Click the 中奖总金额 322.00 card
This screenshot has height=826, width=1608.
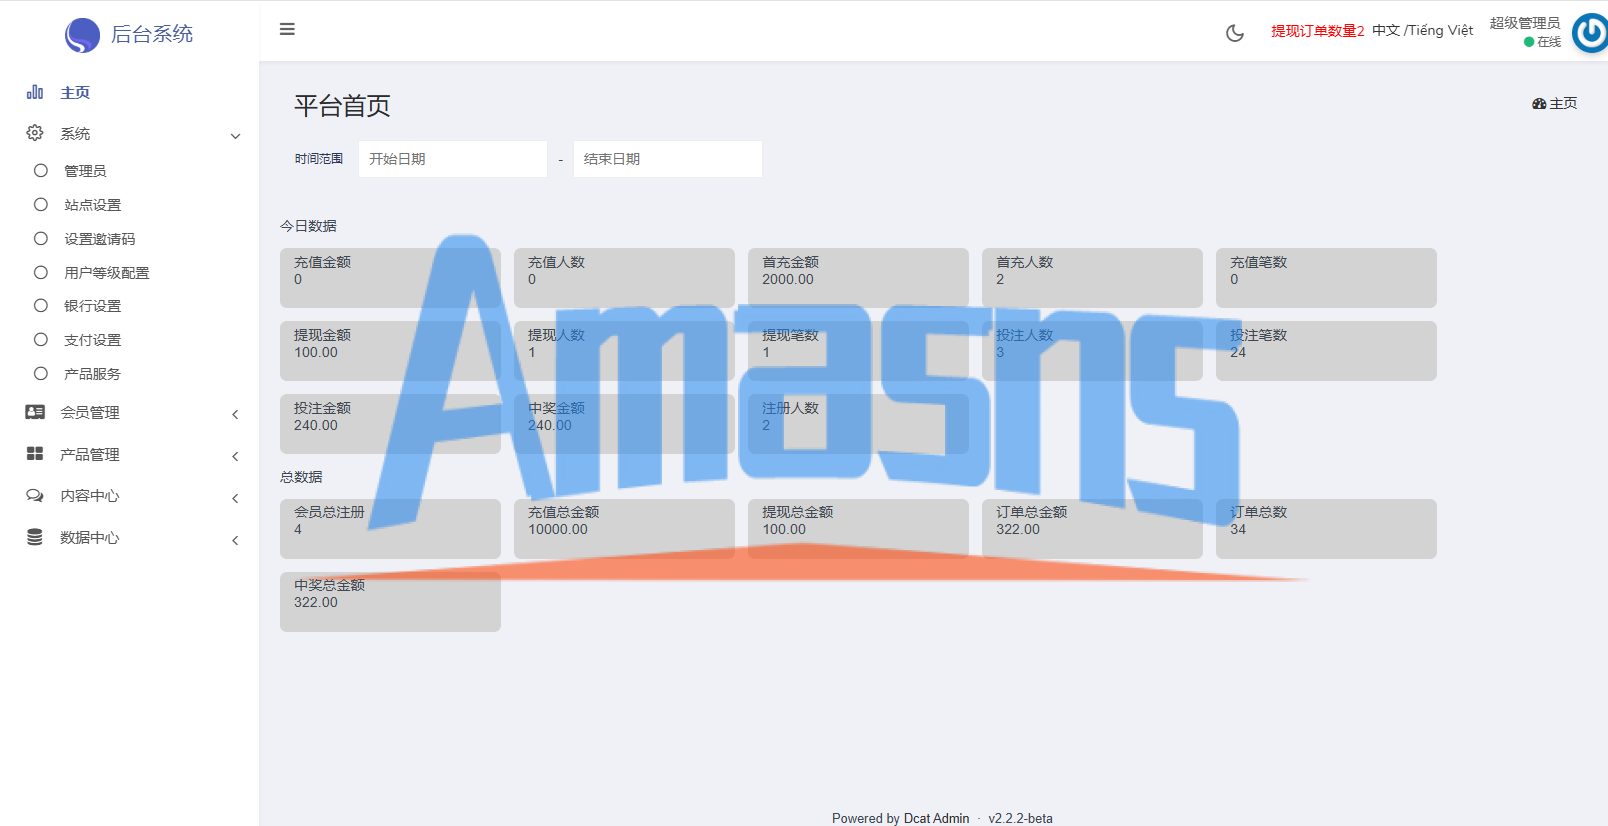point(390,602)
